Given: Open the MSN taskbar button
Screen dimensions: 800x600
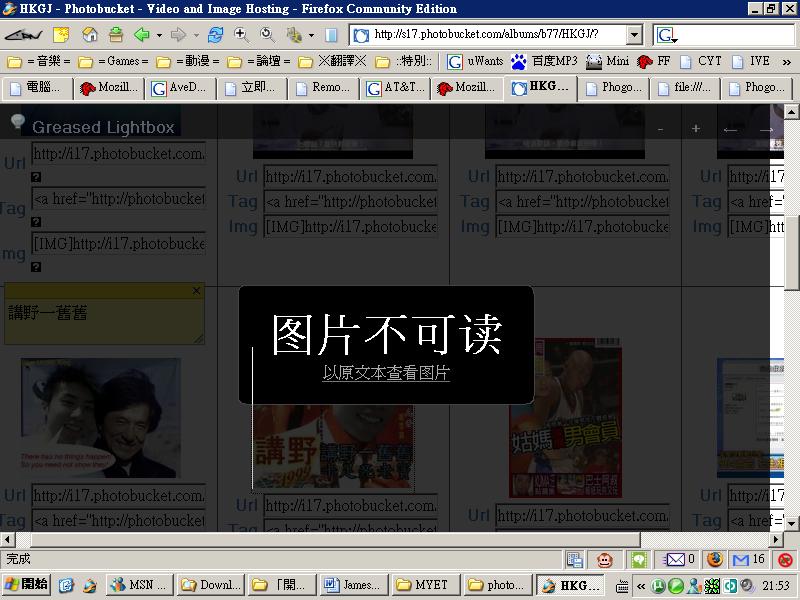Looking at the screenshot, I should point(140,585).
